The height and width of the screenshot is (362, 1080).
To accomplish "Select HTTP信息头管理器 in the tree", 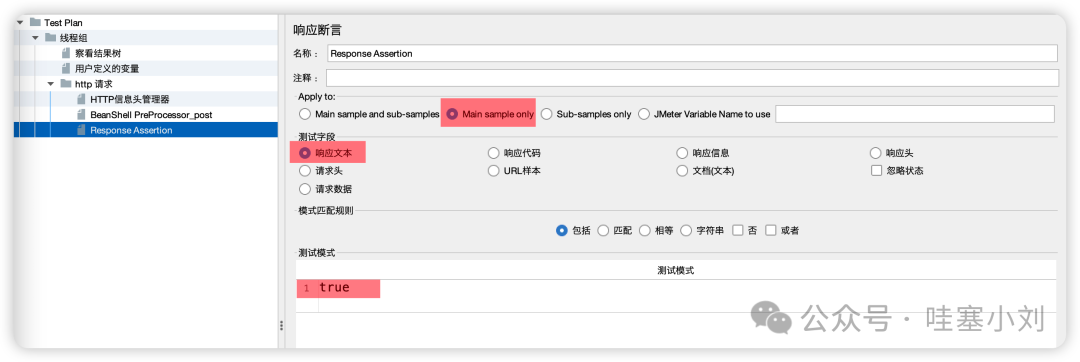I will pos(129,99).
